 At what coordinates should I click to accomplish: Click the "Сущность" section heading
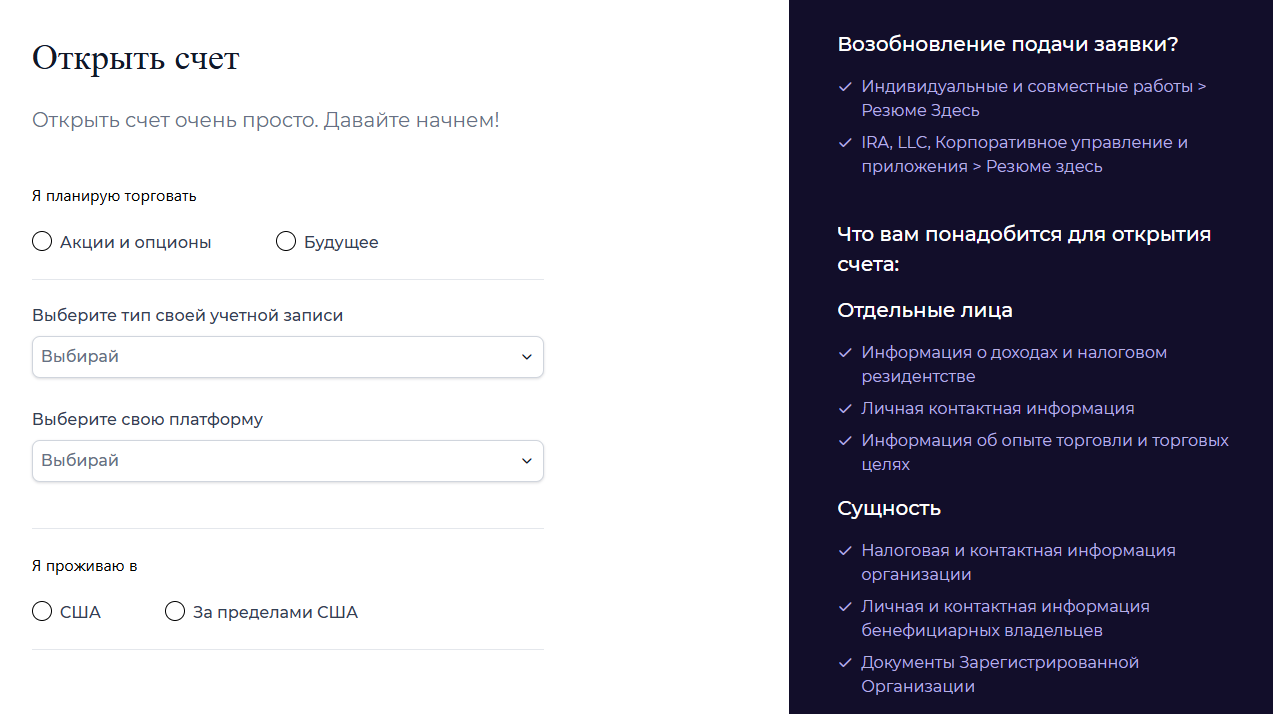pyautogui.click(x=888, y=508)
